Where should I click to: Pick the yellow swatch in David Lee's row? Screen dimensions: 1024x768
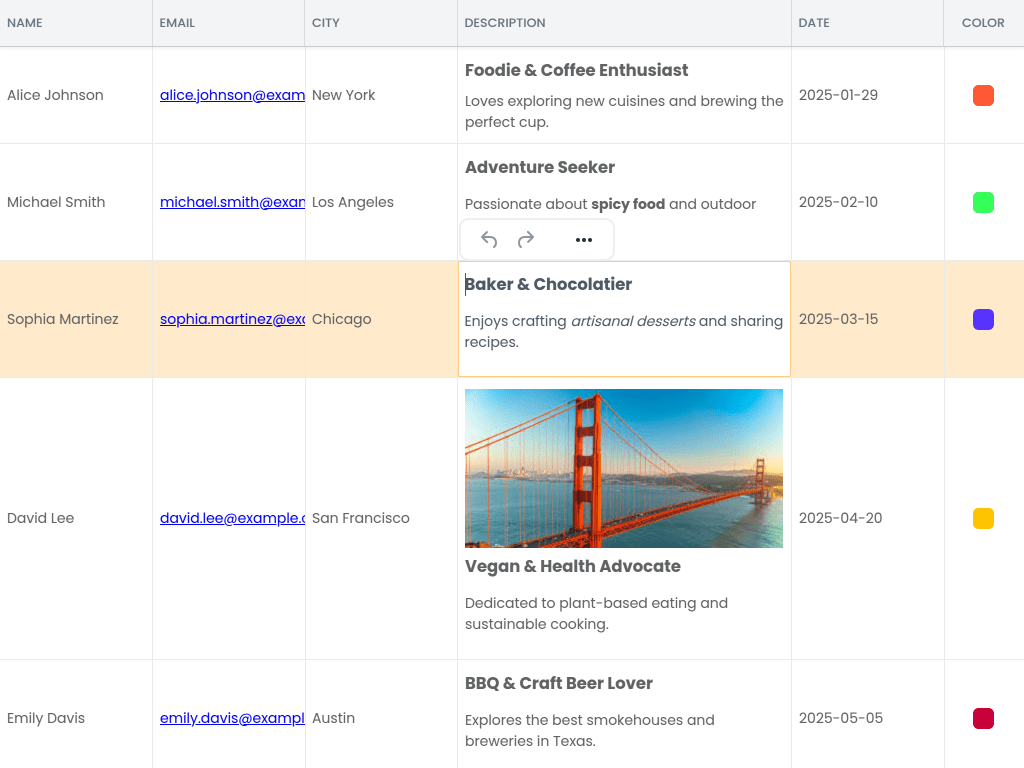[983, 518]
